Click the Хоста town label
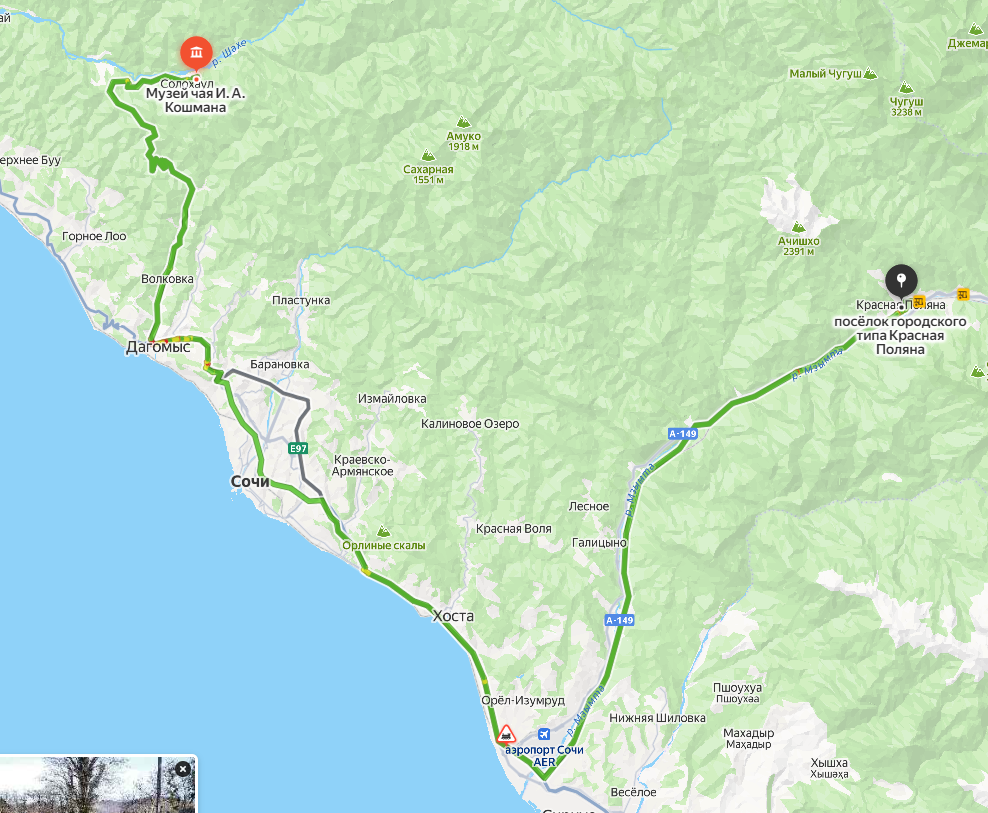The height and width of the screenshot is (813, 988). [453, 616]
